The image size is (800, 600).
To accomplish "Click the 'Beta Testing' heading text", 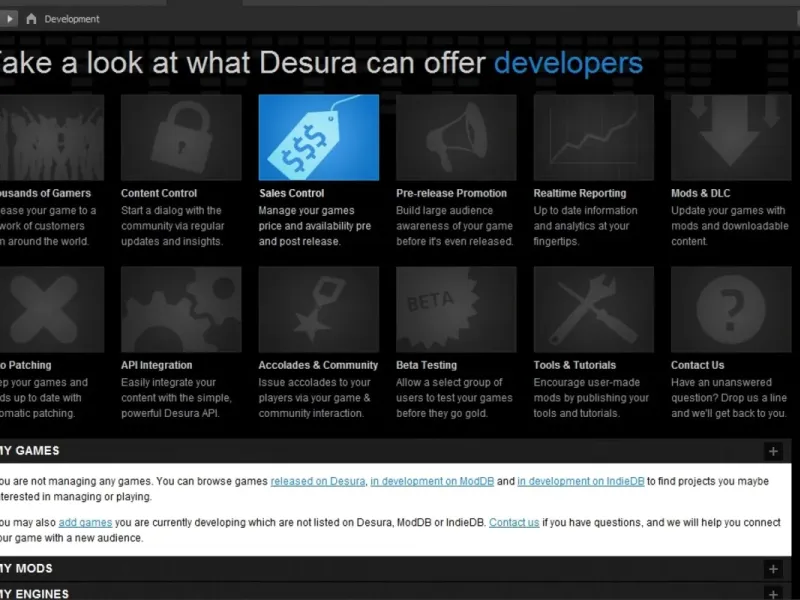I will (427, 365).
